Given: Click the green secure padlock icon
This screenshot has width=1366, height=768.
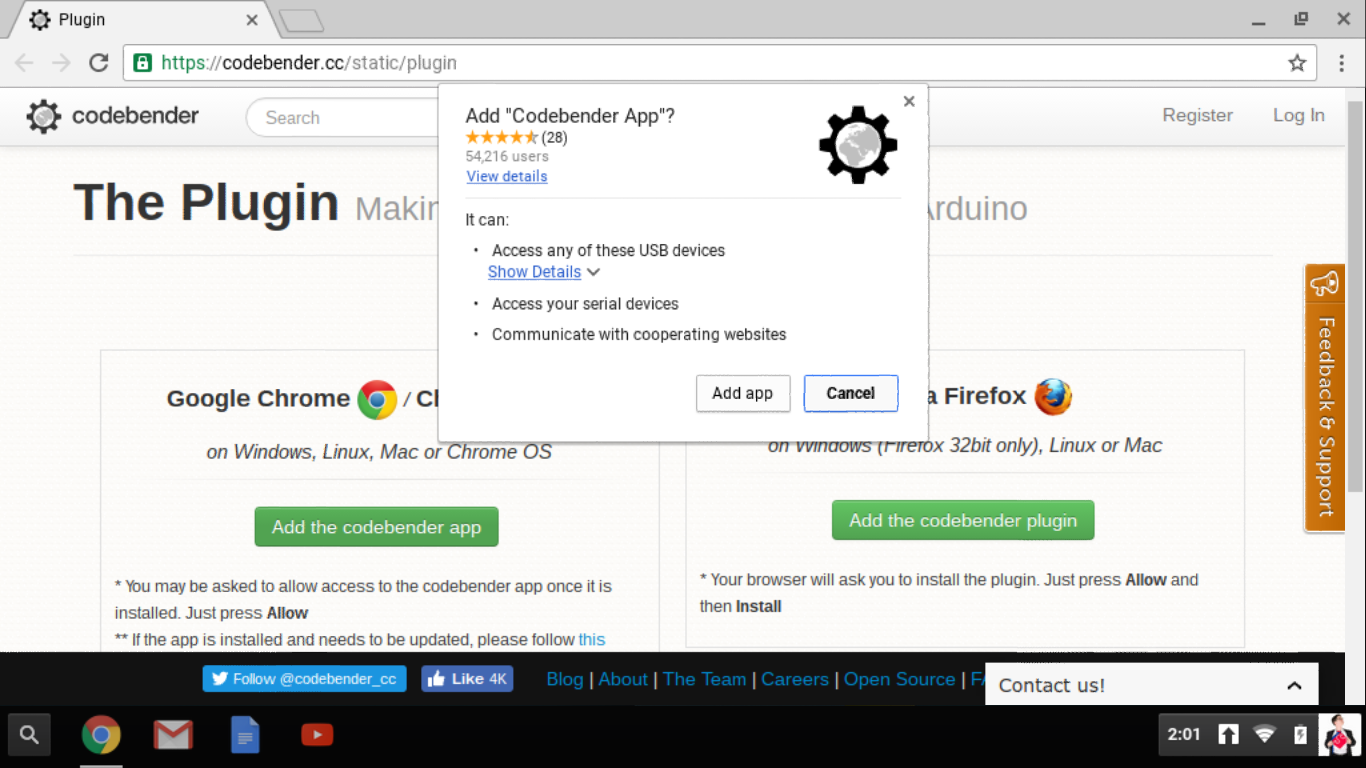Looking at the screenshot, I should (x=142, y=63).
